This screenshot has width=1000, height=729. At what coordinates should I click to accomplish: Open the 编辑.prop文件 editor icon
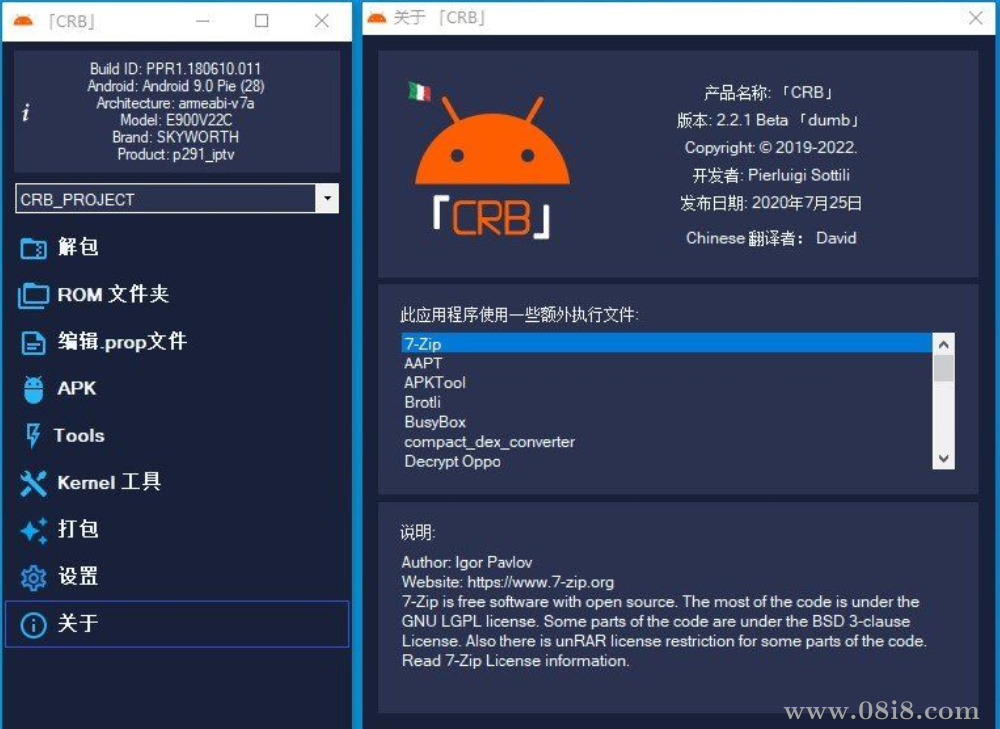(32, 342)
